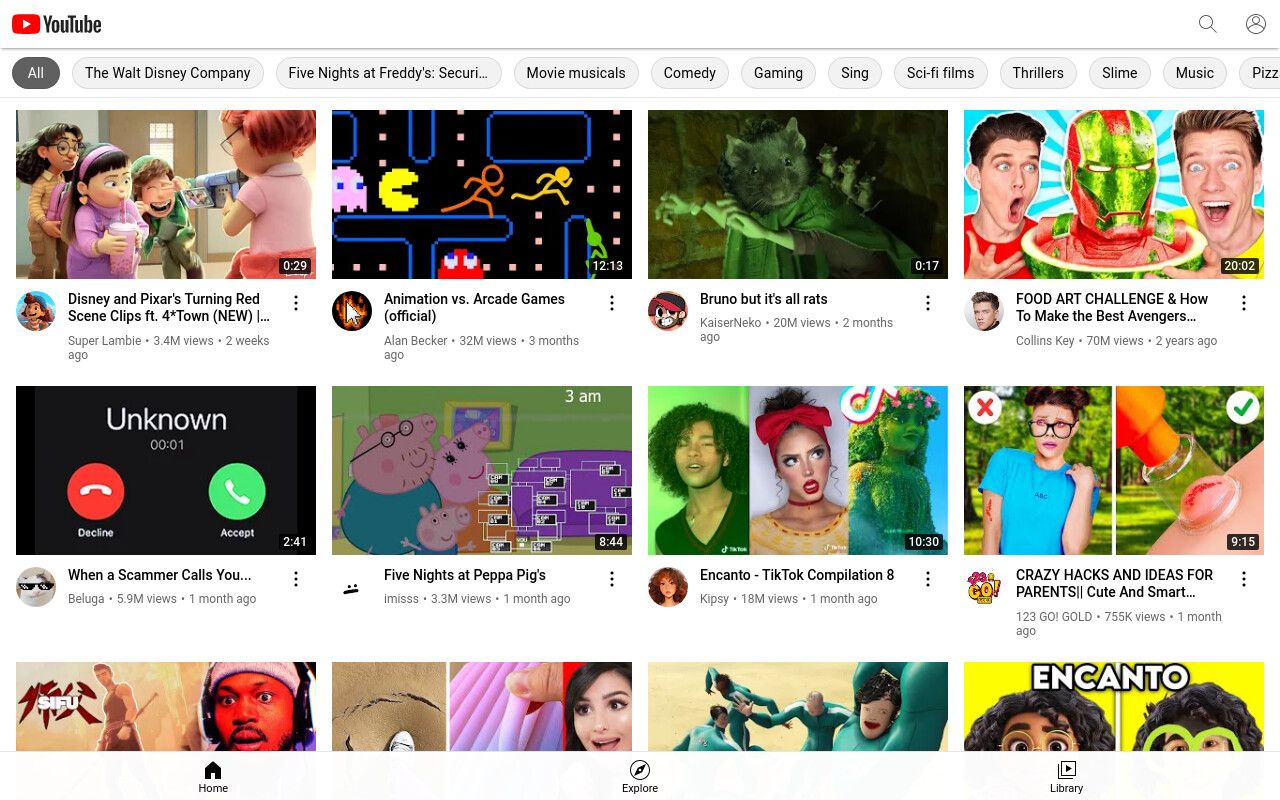Viewport: 1280px width, 800px height.
Task: Open title 'Bruno but it's all rats'
Action: tap(764, 299)
